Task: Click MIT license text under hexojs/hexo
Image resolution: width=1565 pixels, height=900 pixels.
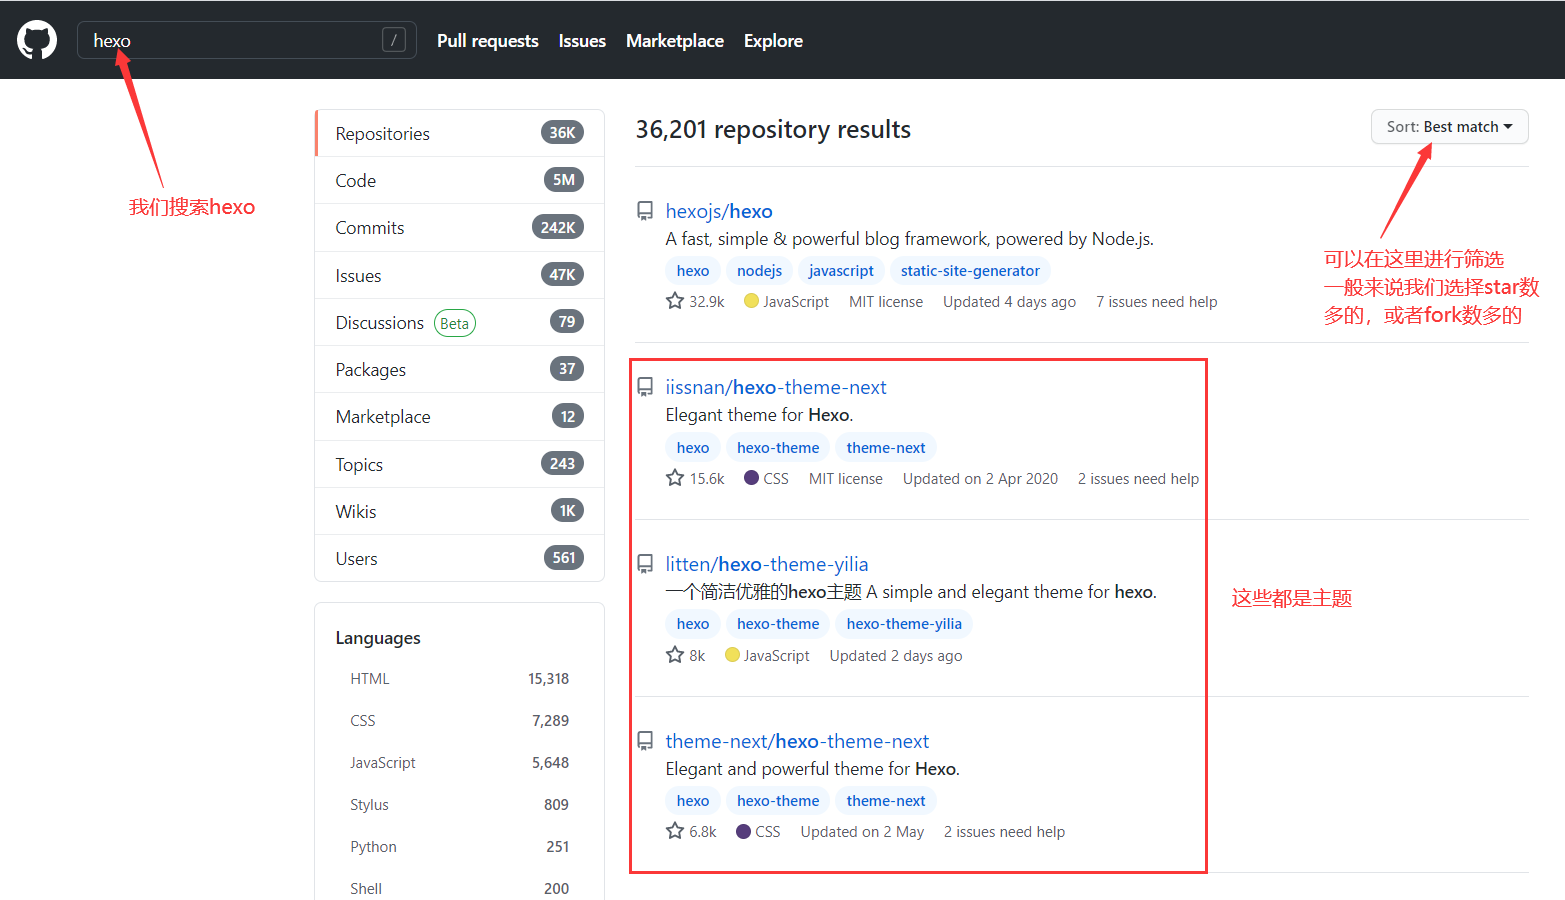Action: (886, 302)
